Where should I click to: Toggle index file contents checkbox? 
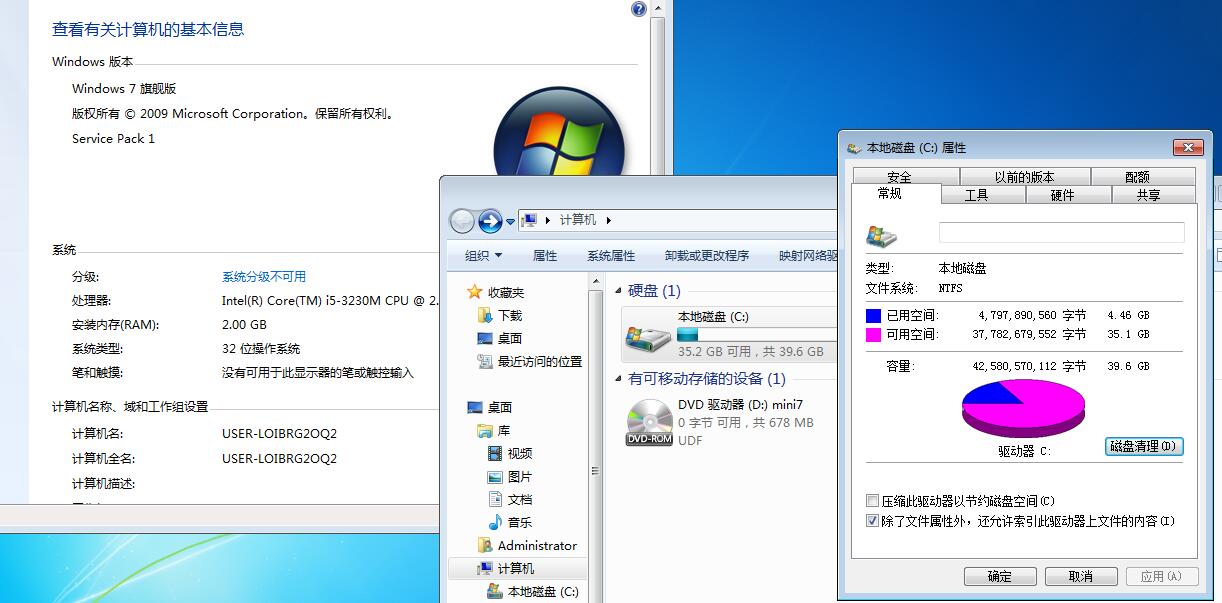(x=872, y=520)
